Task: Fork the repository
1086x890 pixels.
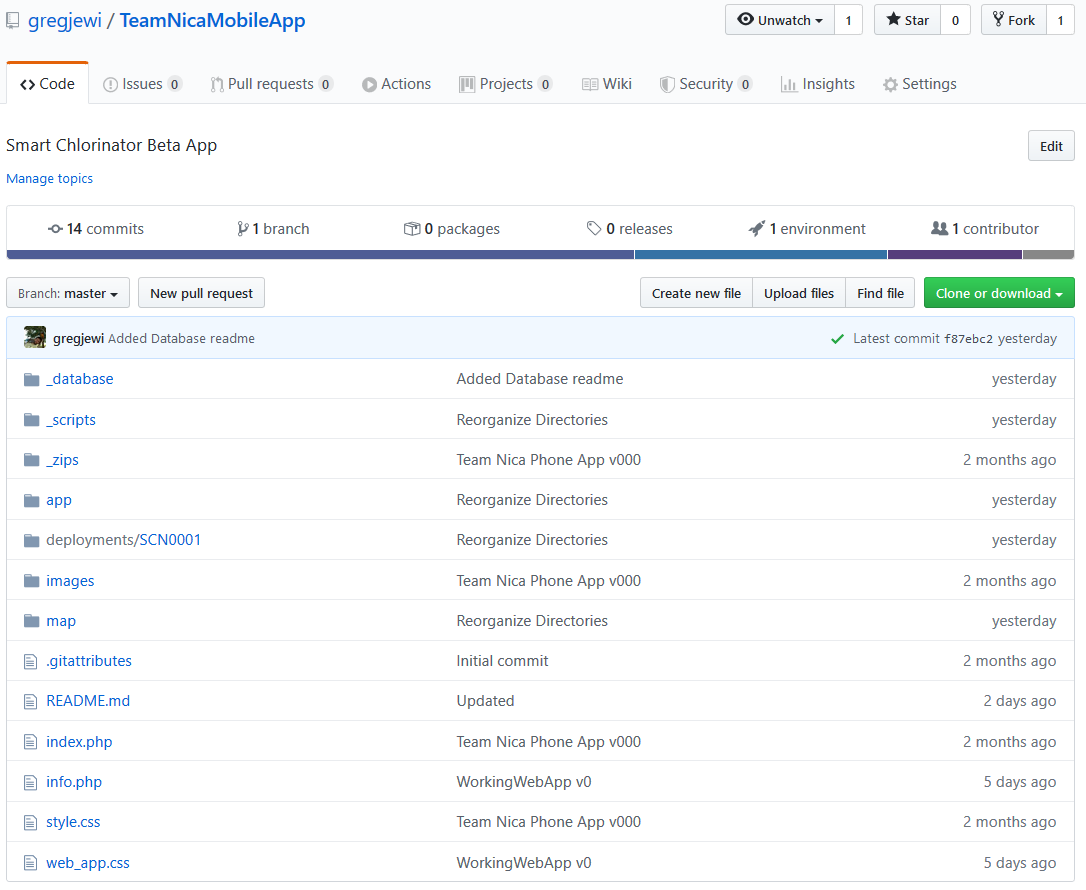Action: click(x=1014, y=20)
